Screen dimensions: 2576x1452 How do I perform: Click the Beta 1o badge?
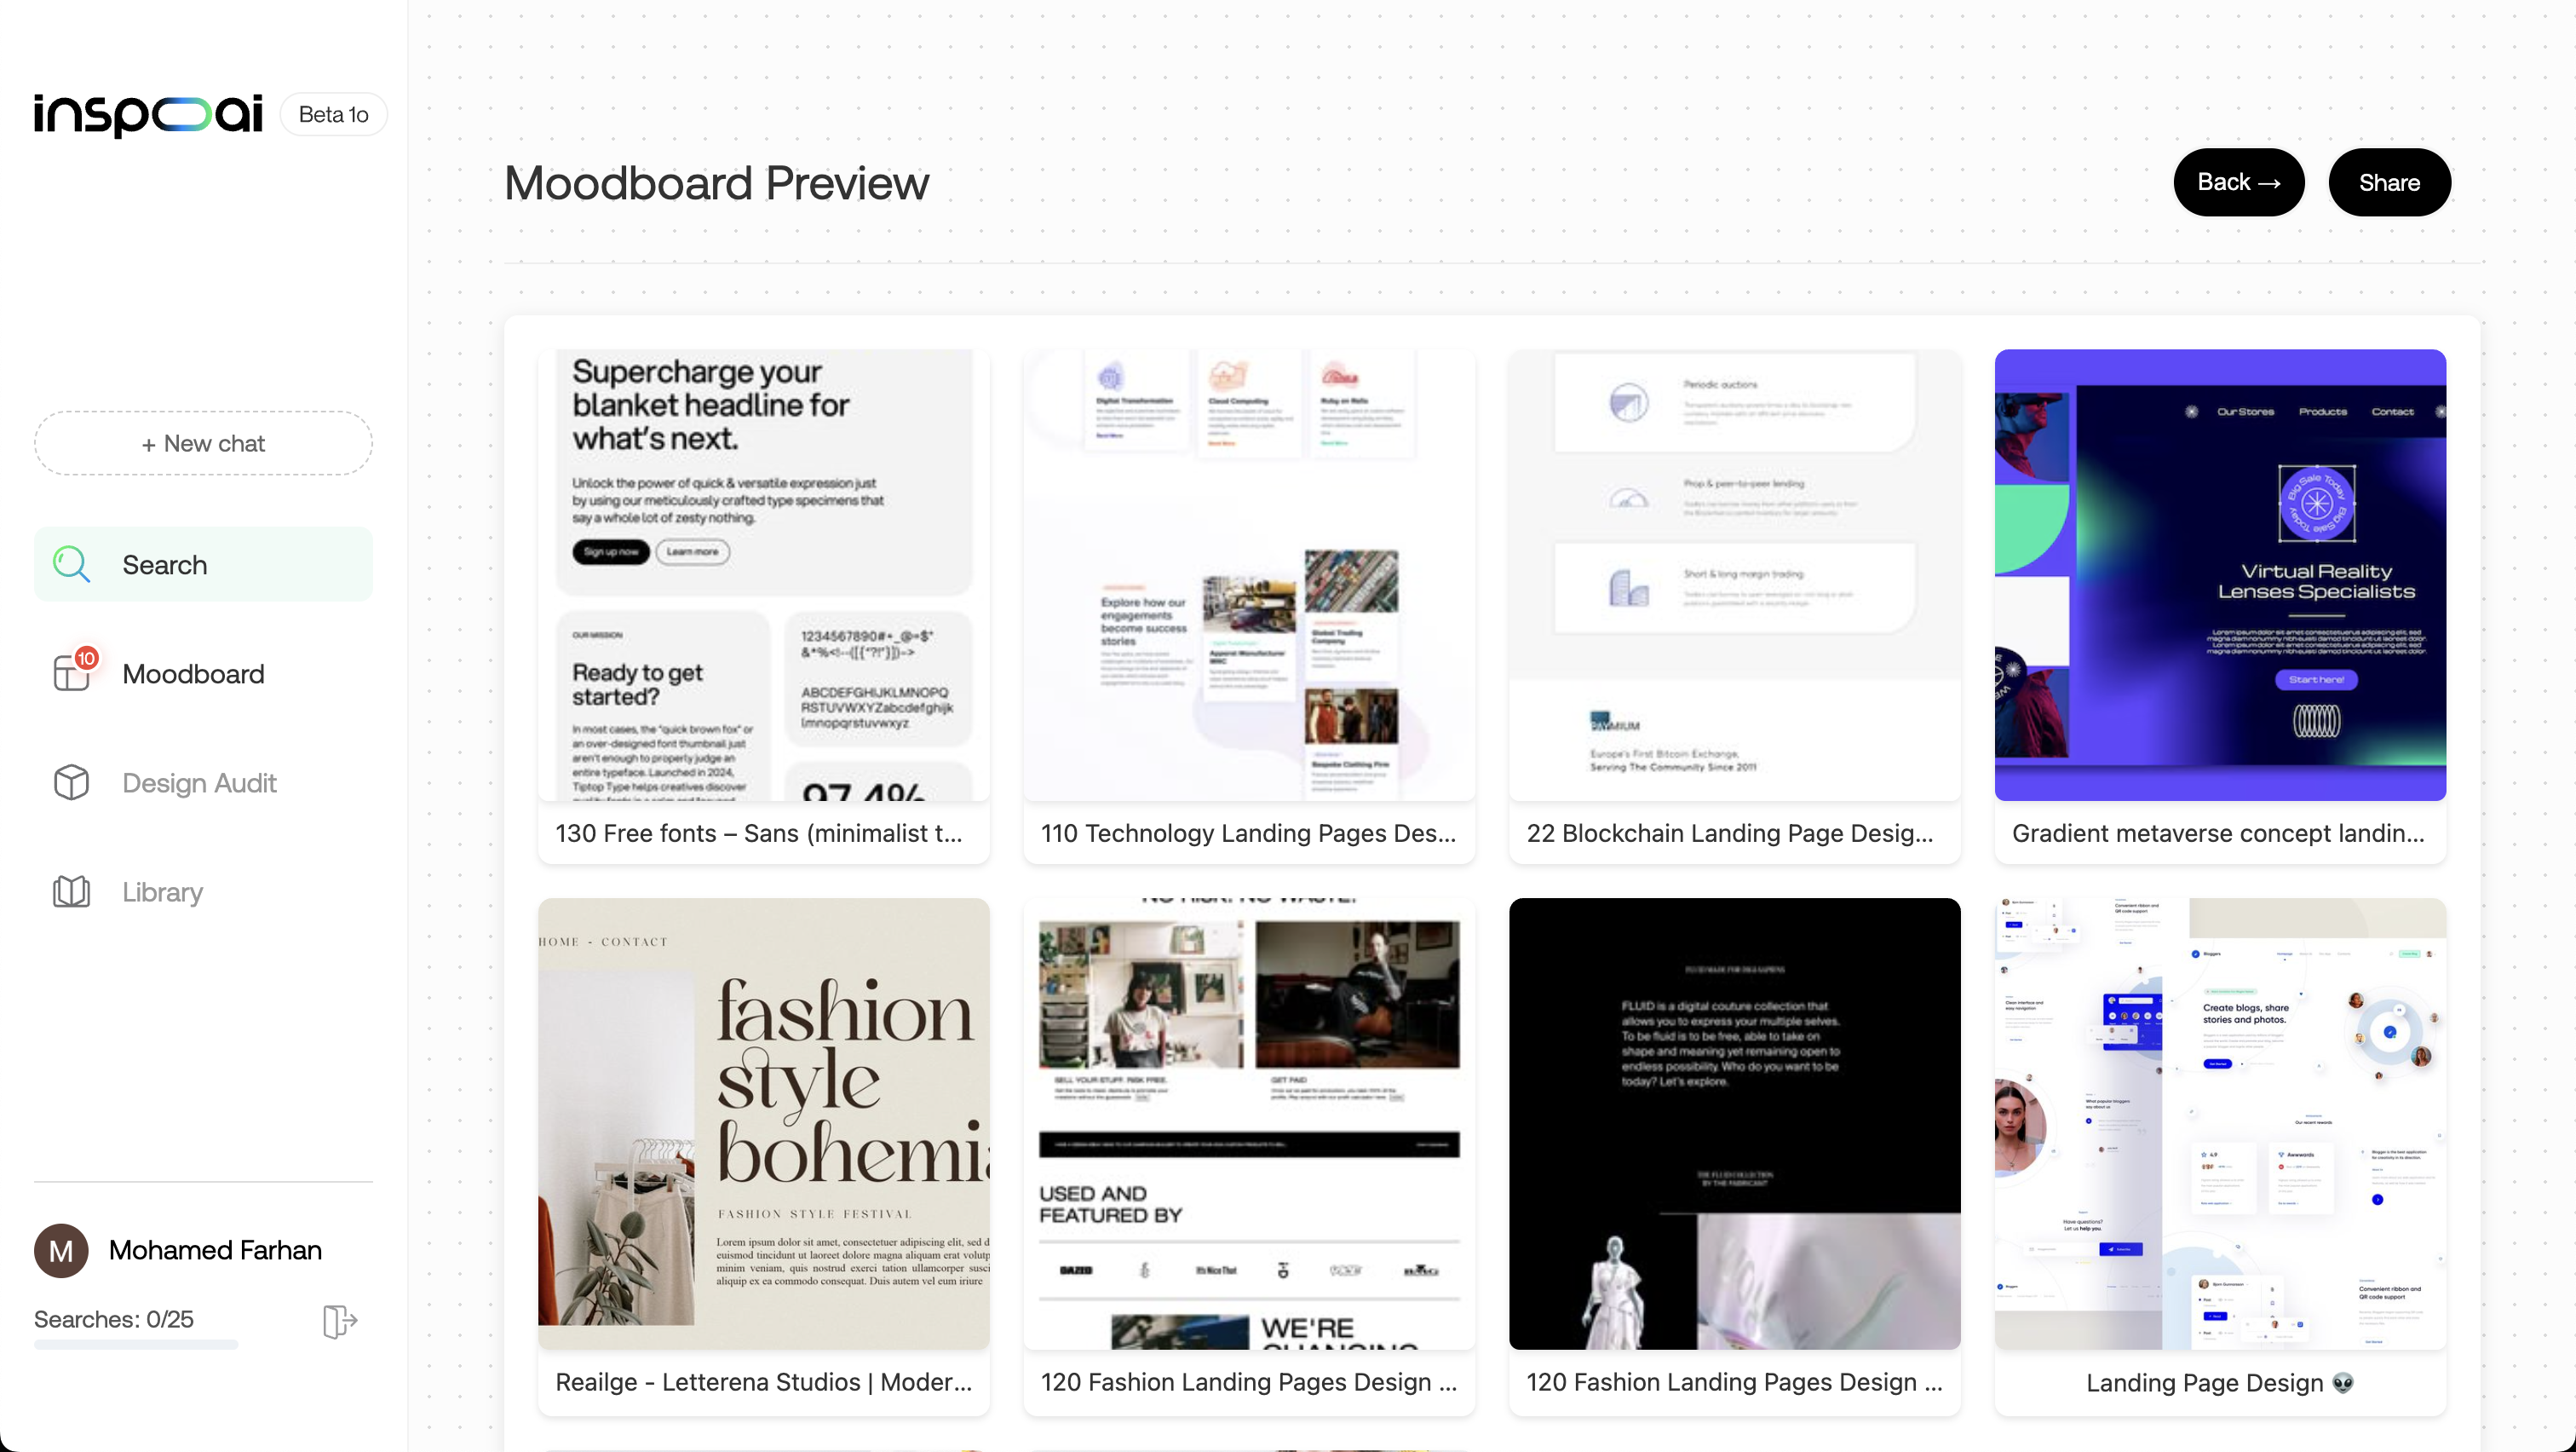tap(333, 114)
